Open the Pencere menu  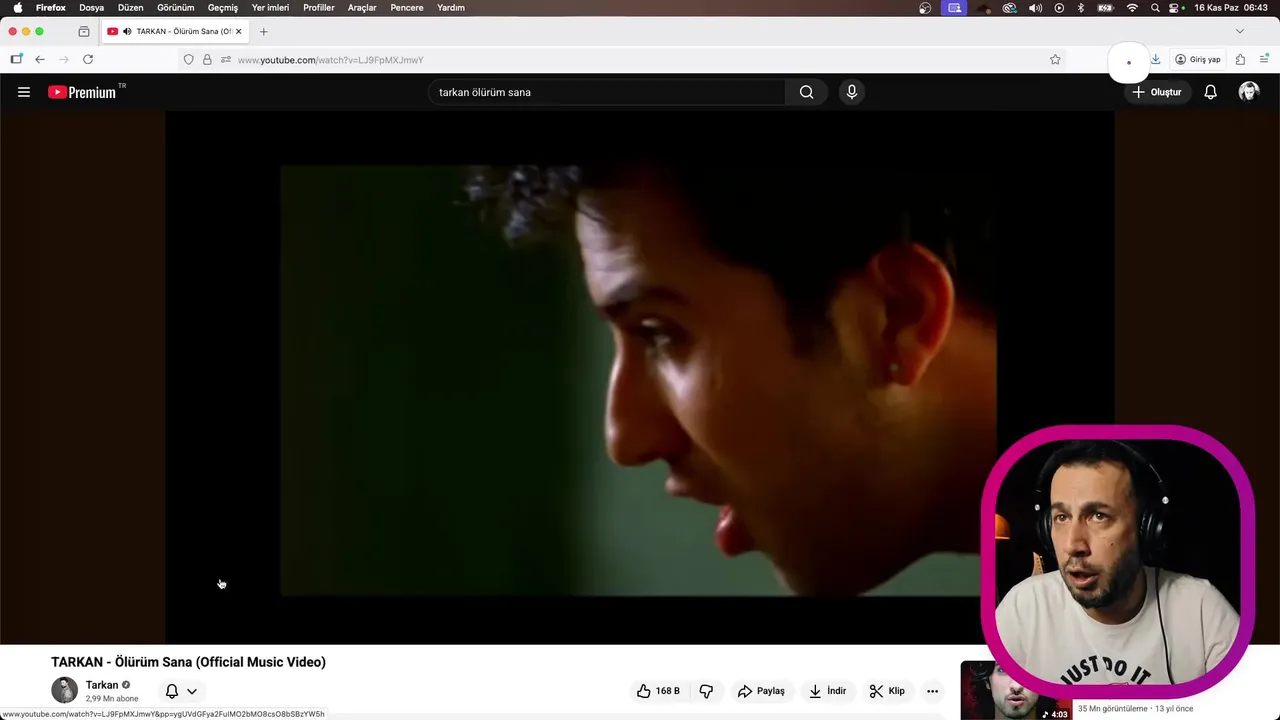pos(407,8)
